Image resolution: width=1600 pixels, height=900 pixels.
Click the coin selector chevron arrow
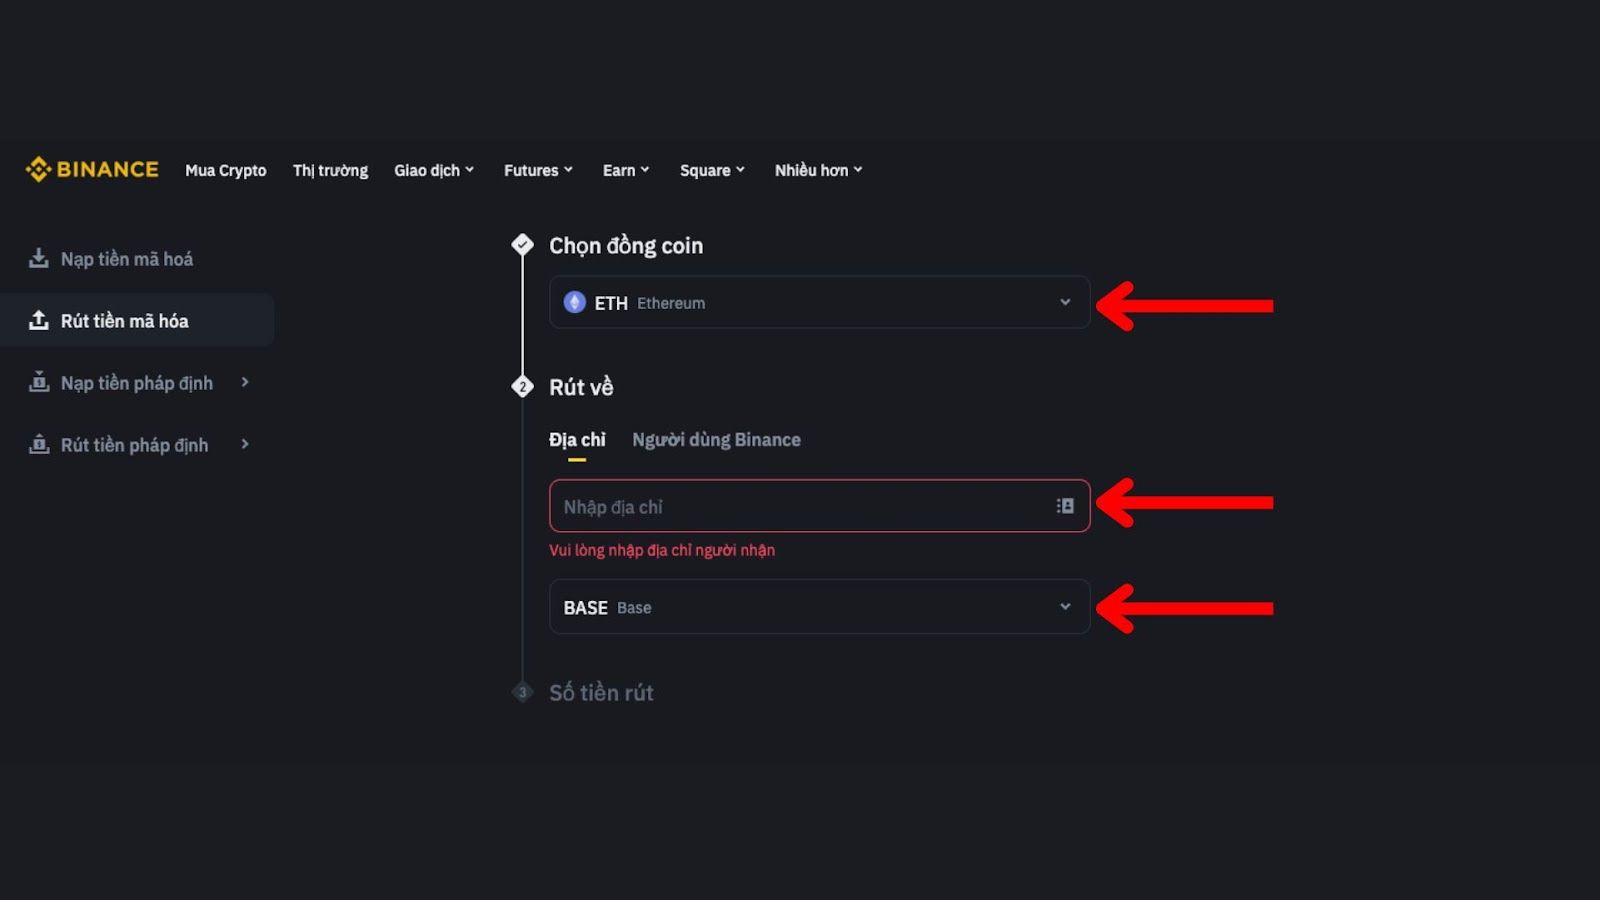pos(1065,302)
